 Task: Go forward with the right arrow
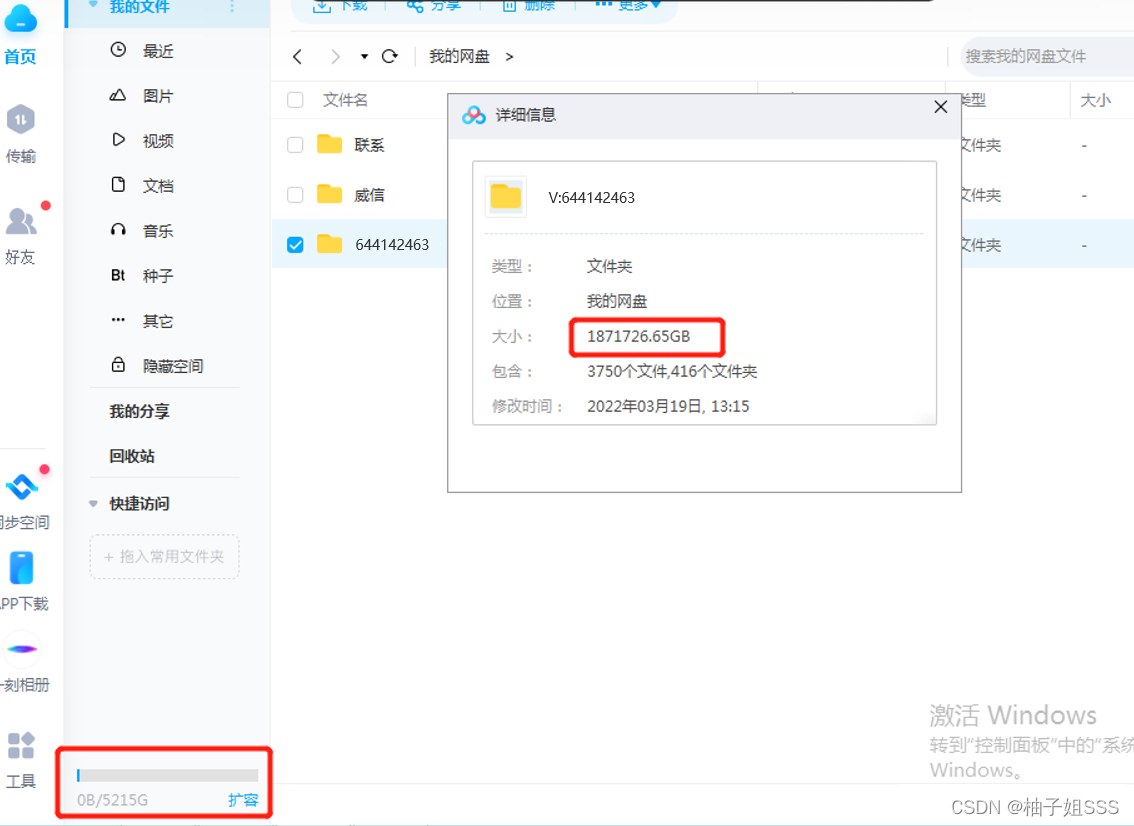[x=335, y=56]
